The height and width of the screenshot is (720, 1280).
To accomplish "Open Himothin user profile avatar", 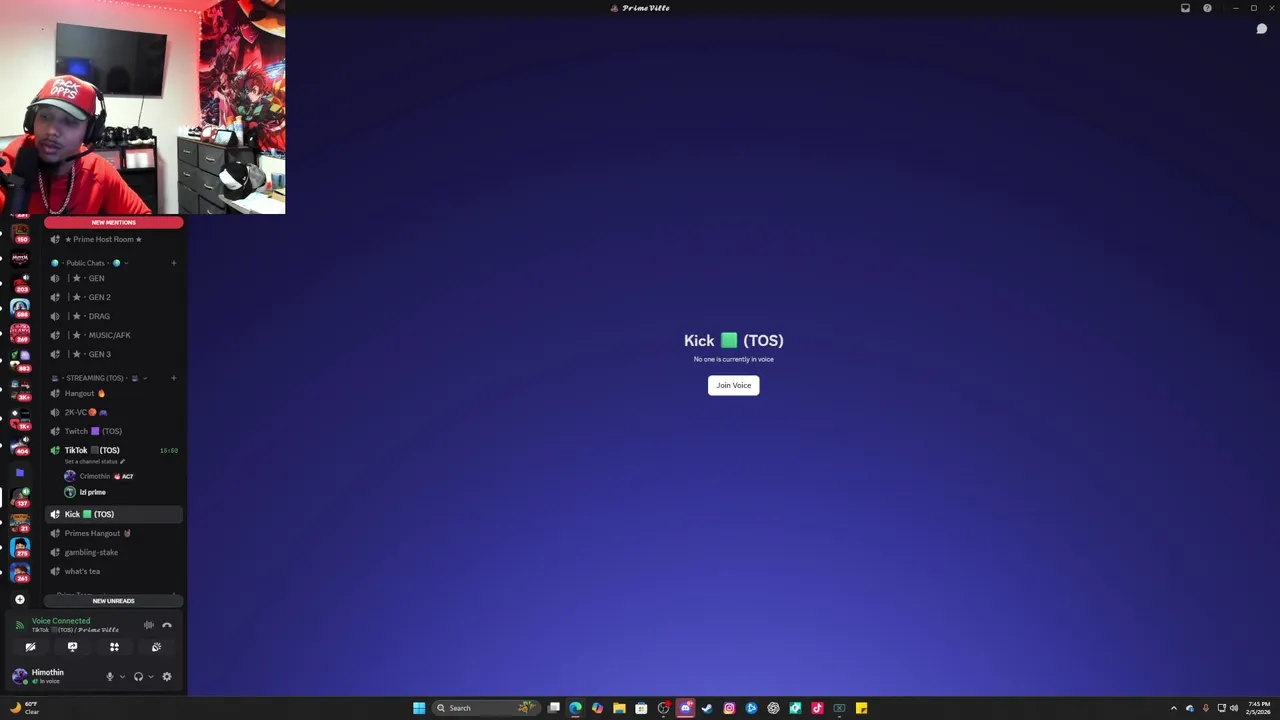I will point(19,676).
